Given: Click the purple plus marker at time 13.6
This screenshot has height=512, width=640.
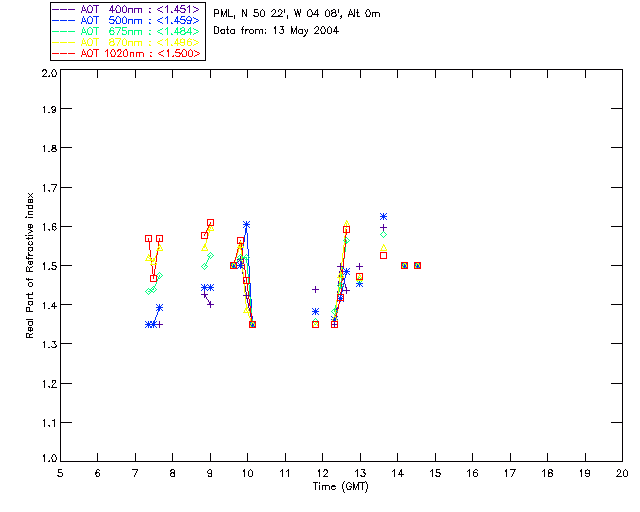Looking at the screenshot, I should click(383, 227).
